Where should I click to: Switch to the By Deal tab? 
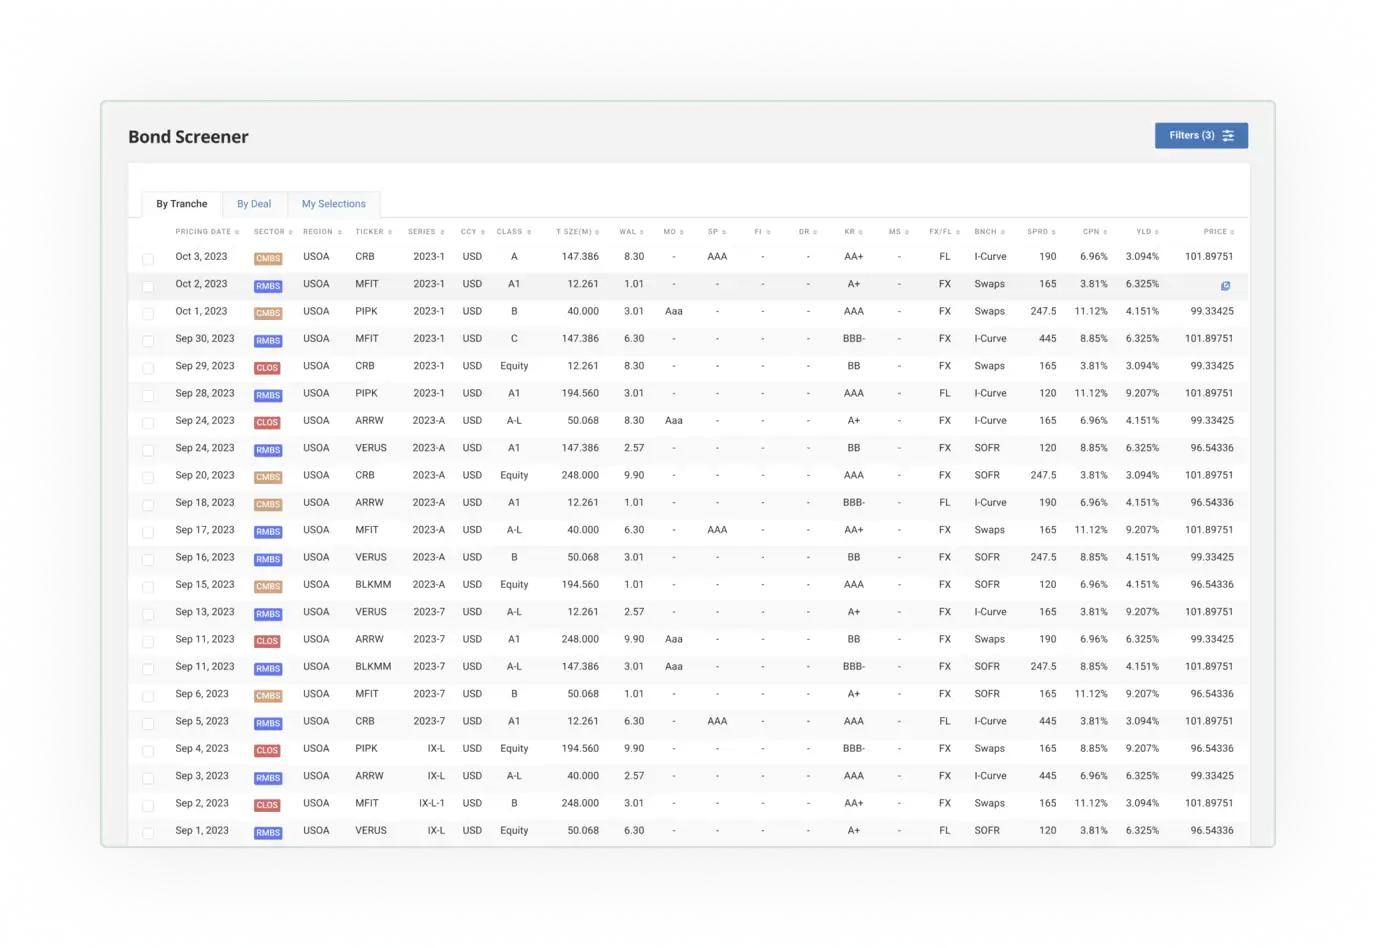pyautogui.click(x=254, y=204)
